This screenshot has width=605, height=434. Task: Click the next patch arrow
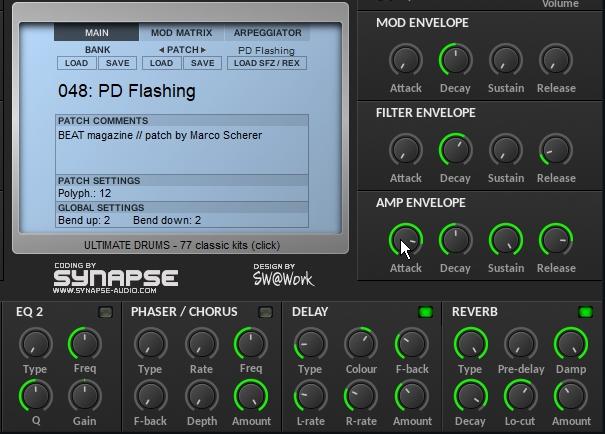[203, 49]
